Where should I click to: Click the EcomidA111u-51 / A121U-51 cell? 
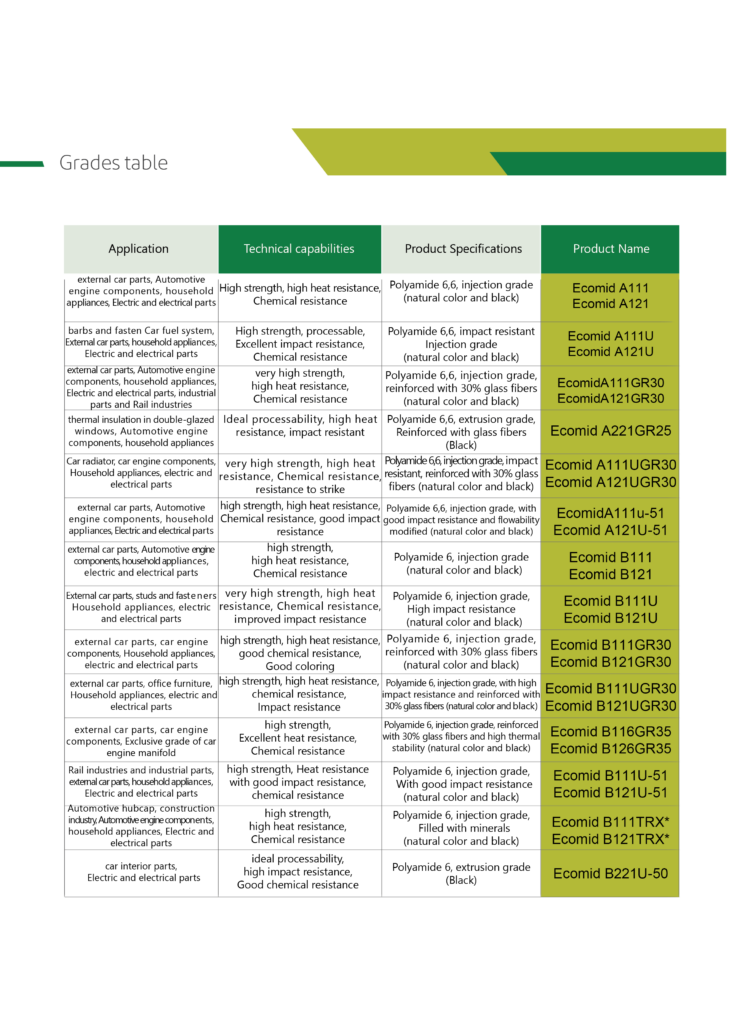click(x=610, y=522)
